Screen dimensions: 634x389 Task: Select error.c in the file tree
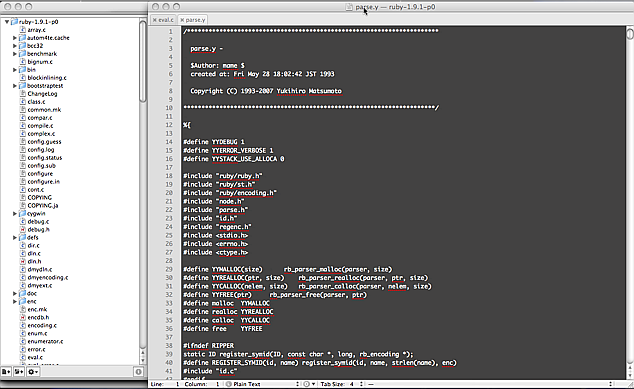[36, 349]
